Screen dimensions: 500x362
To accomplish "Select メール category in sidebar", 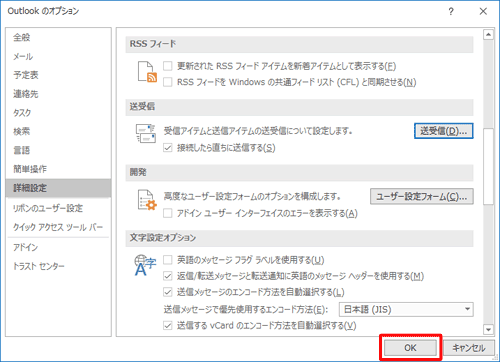I will tap(58, 56).
